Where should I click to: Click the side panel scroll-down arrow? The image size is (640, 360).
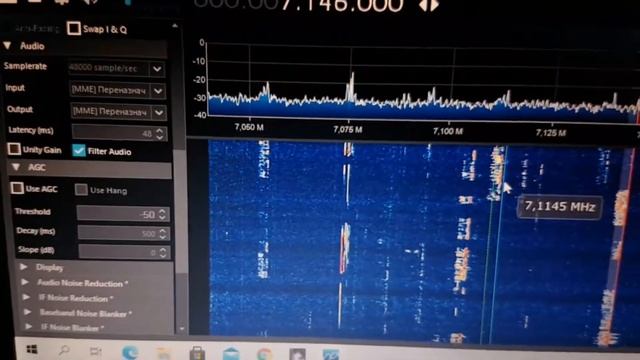182,329
